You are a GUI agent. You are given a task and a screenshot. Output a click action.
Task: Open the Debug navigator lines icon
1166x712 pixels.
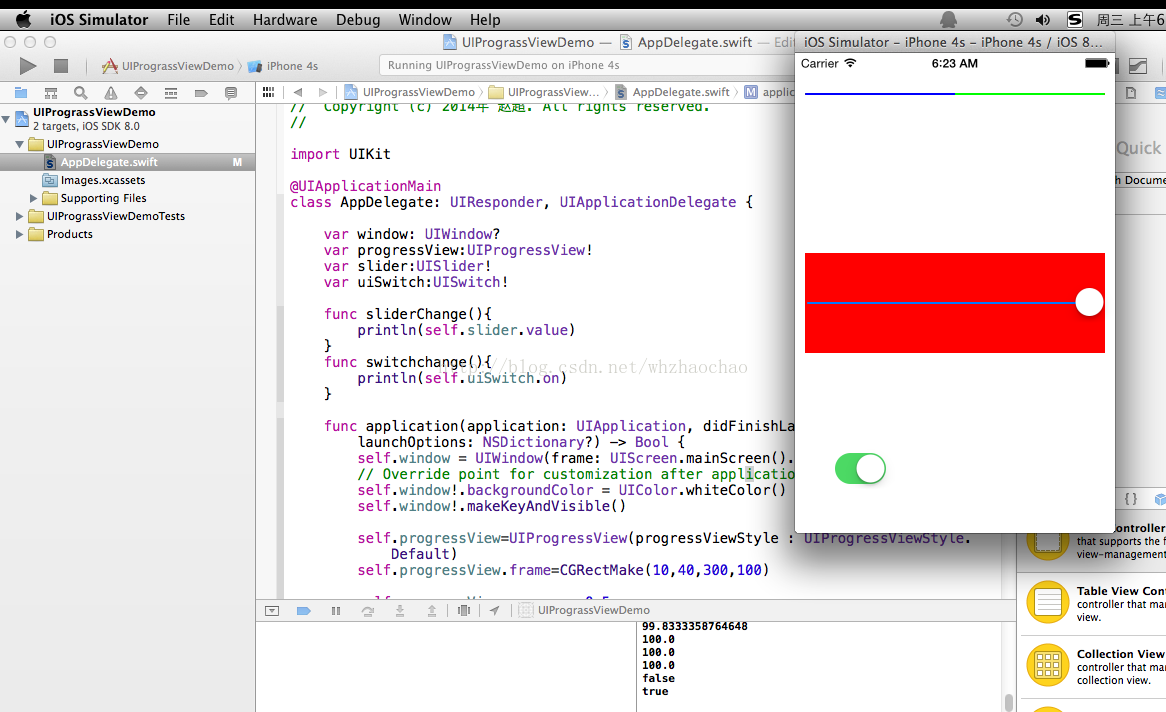pyautogui.click(x=171, y=93)
